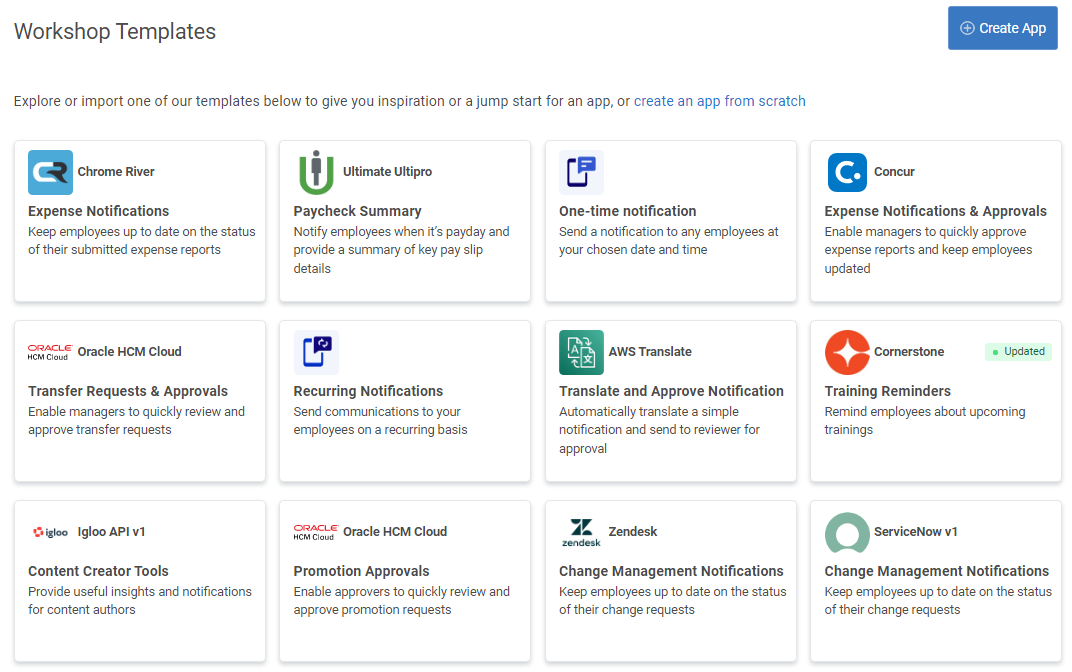This screenshot has height=672, width=1072.
Task: Click 'Remind employees about upcoming trainings' description
Action: click(x=925, y=420)
